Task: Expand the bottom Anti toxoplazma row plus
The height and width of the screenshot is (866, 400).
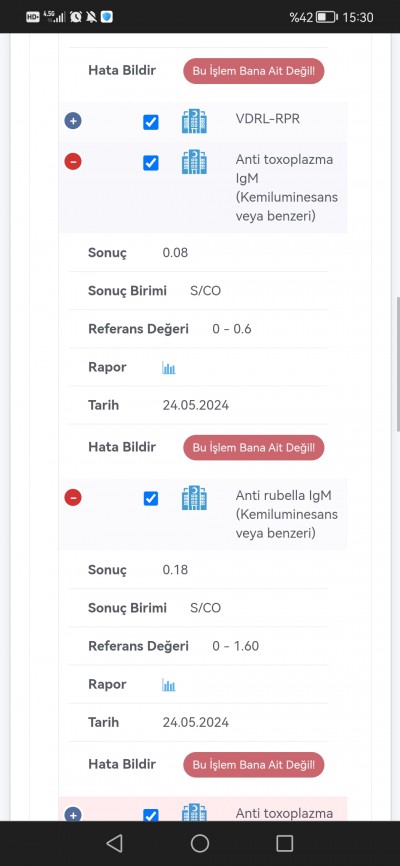Action: pyautogui.click(x=73, y=814)
